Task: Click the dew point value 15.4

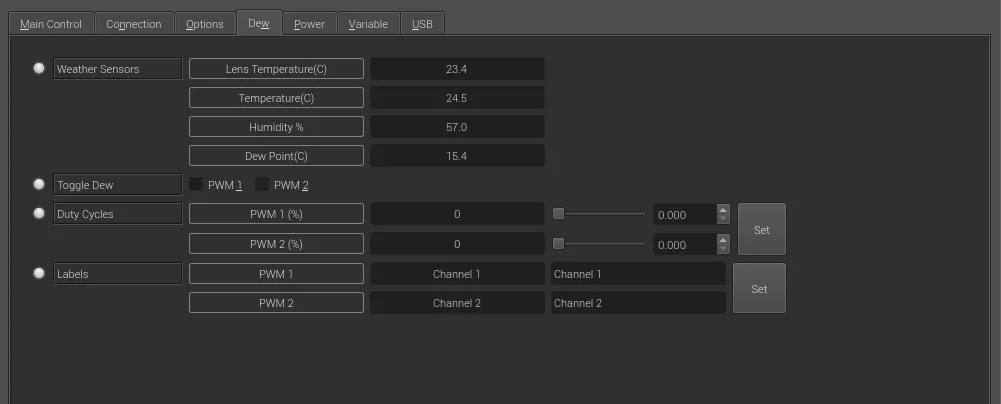Action: pos(457,156)
